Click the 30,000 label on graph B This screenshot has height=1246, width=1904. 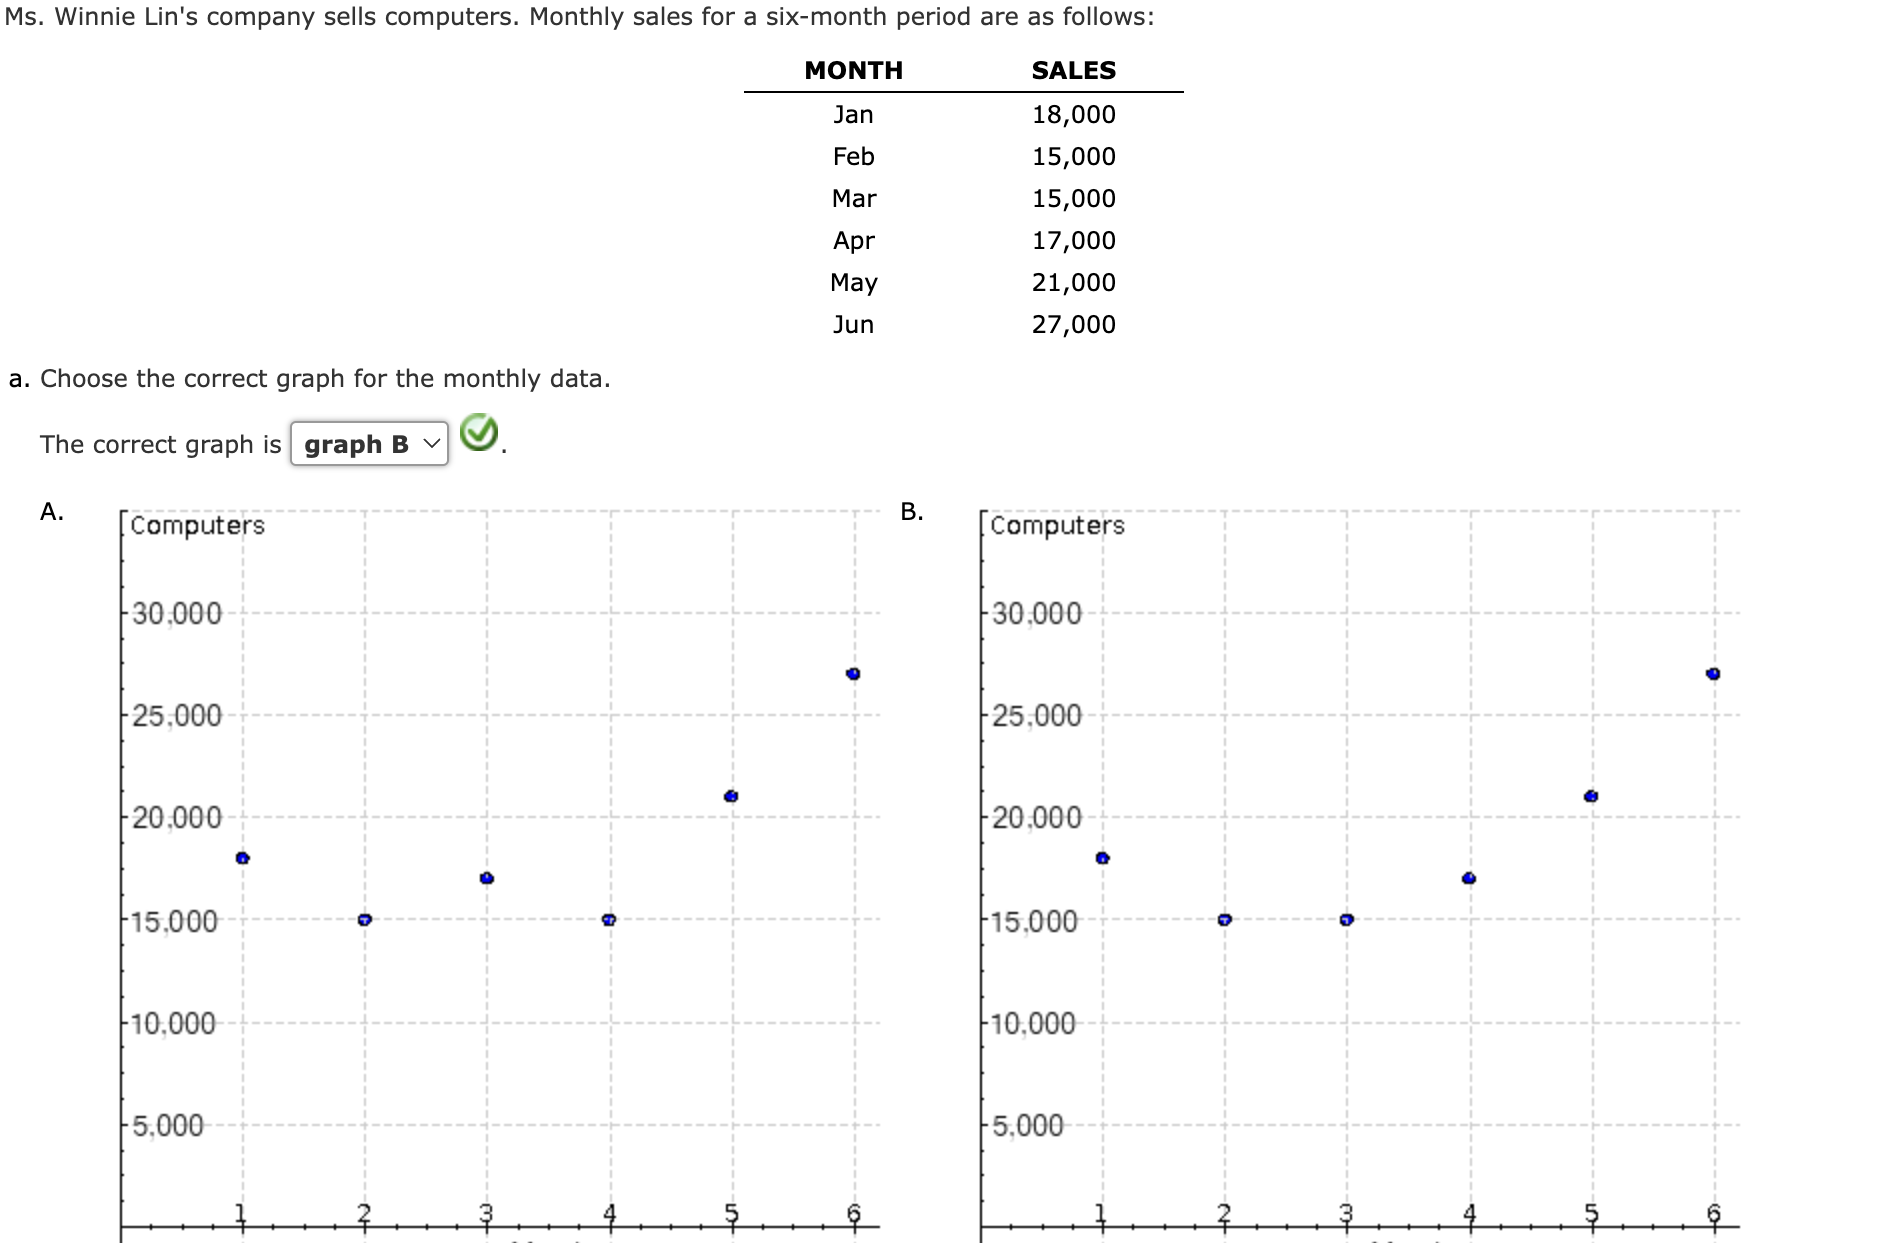coord(1037,613)
